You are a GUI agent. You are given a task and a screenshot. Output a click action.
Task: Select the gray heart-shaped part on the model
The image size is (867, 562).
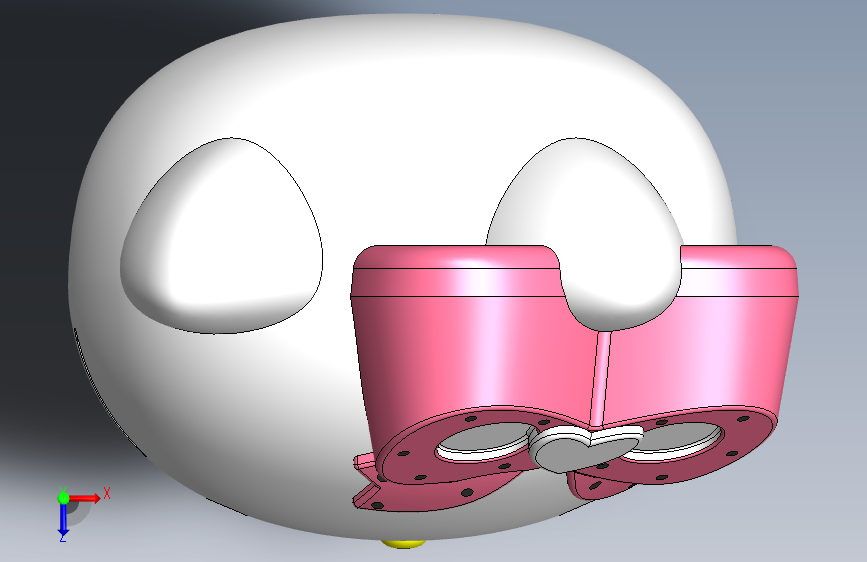tap(586, 449)
